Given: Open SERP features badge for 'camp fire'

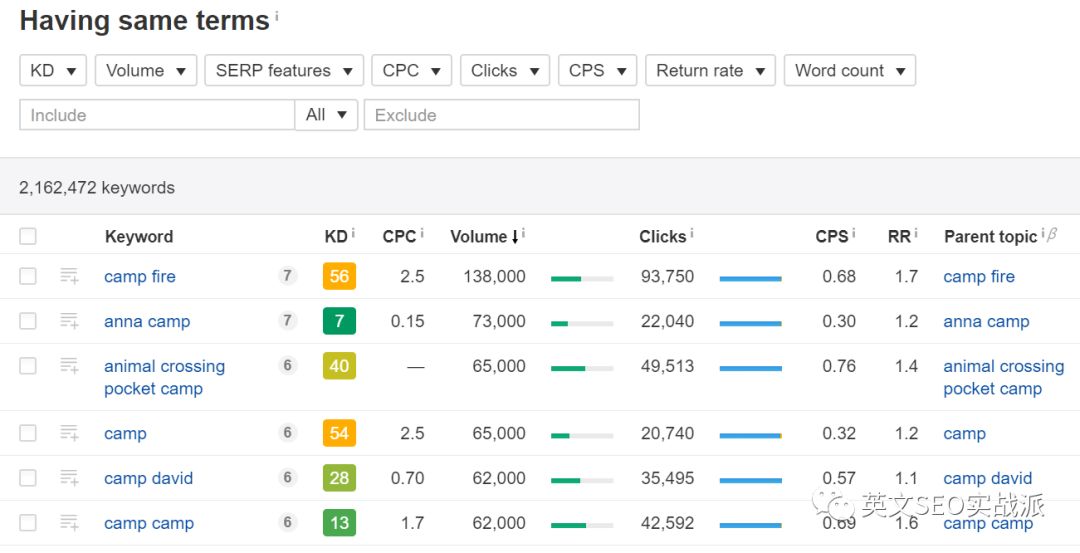Looking at the screenshot, I should pyautogui.click(x=288, y=276).
